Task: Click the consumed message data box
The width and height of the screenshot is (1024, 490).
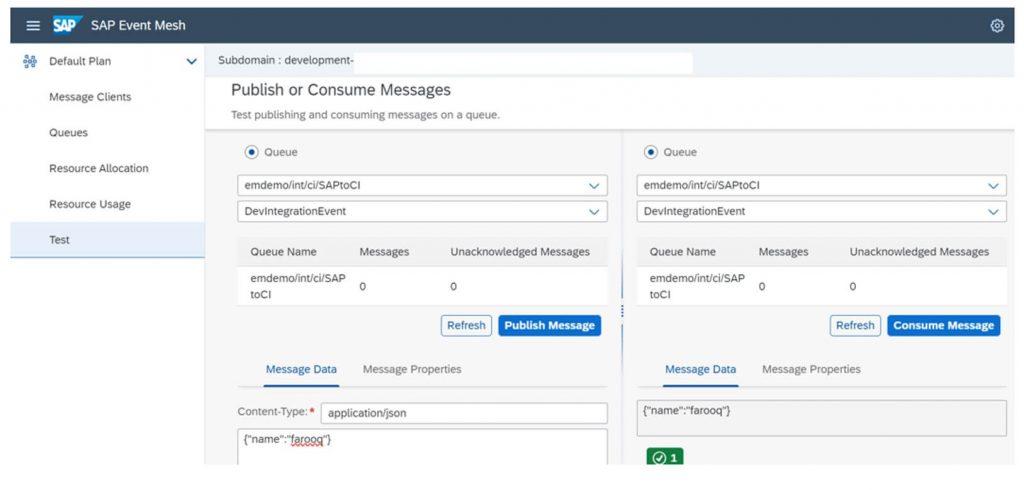Action: [x=822, y=418]
